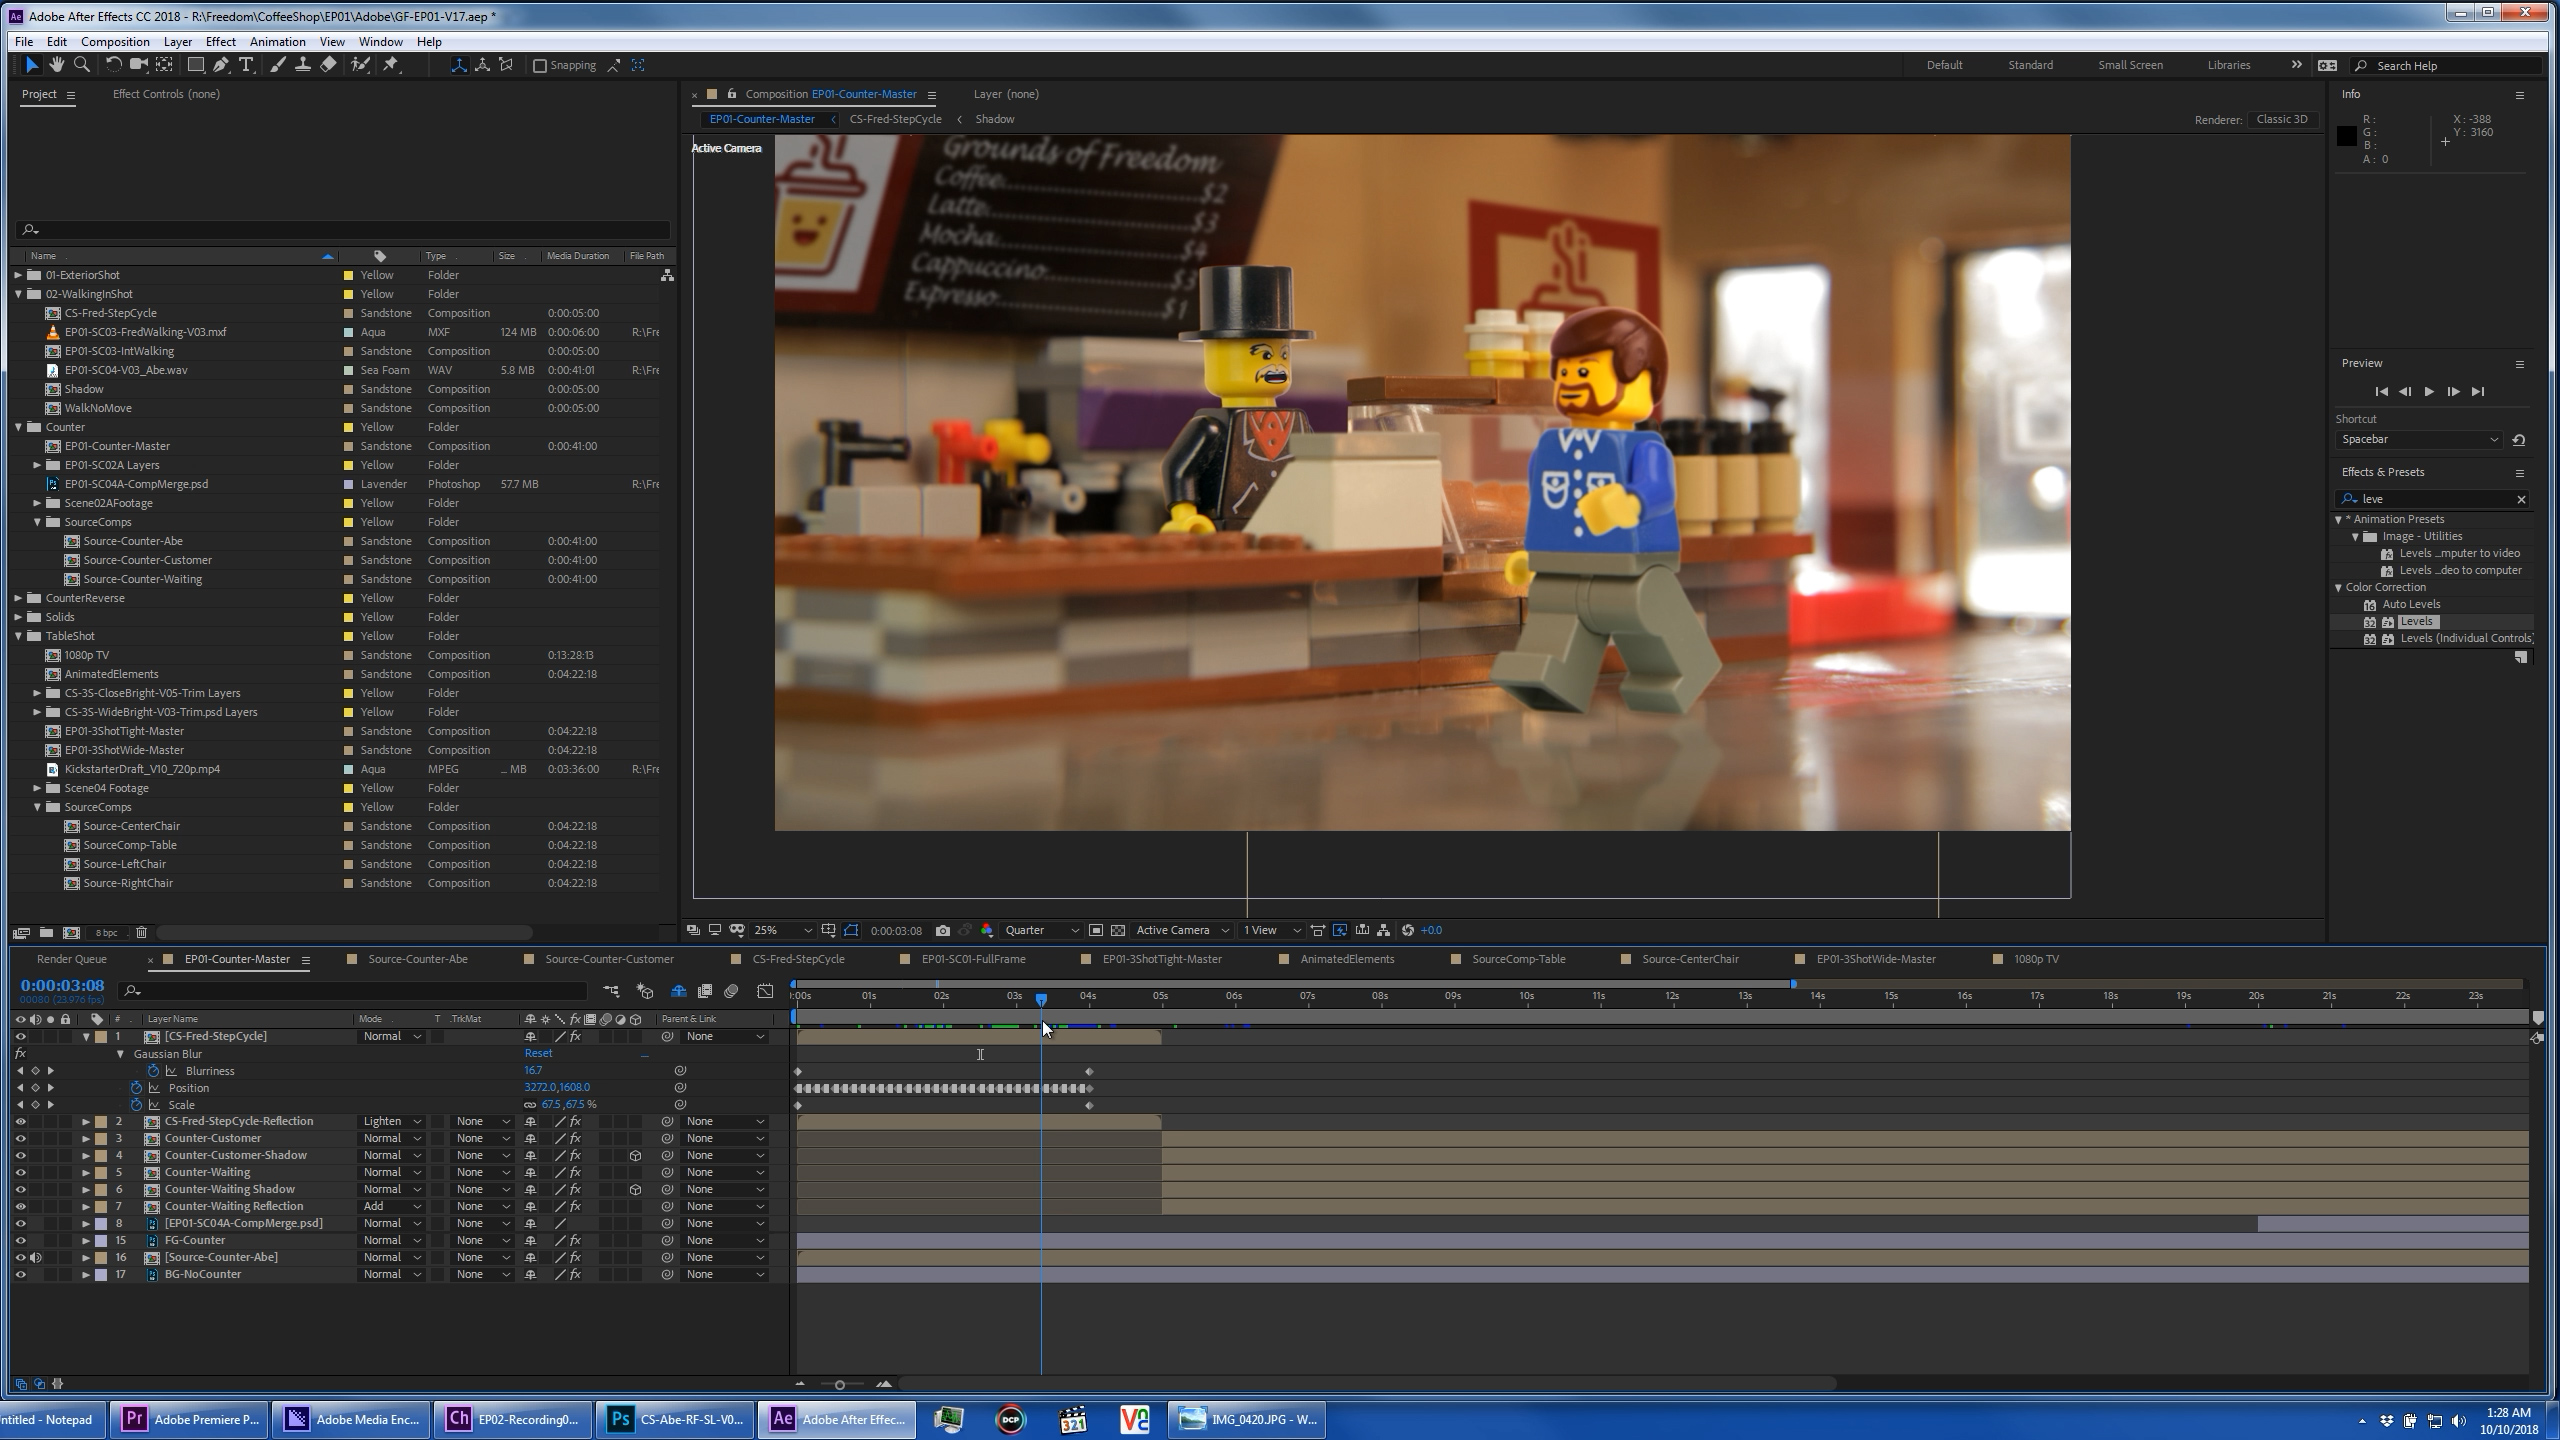Toggle Blurriness stopwatch keyframing
Viewport: 2560px width, 1440px height.
[x=153, y=1071]
